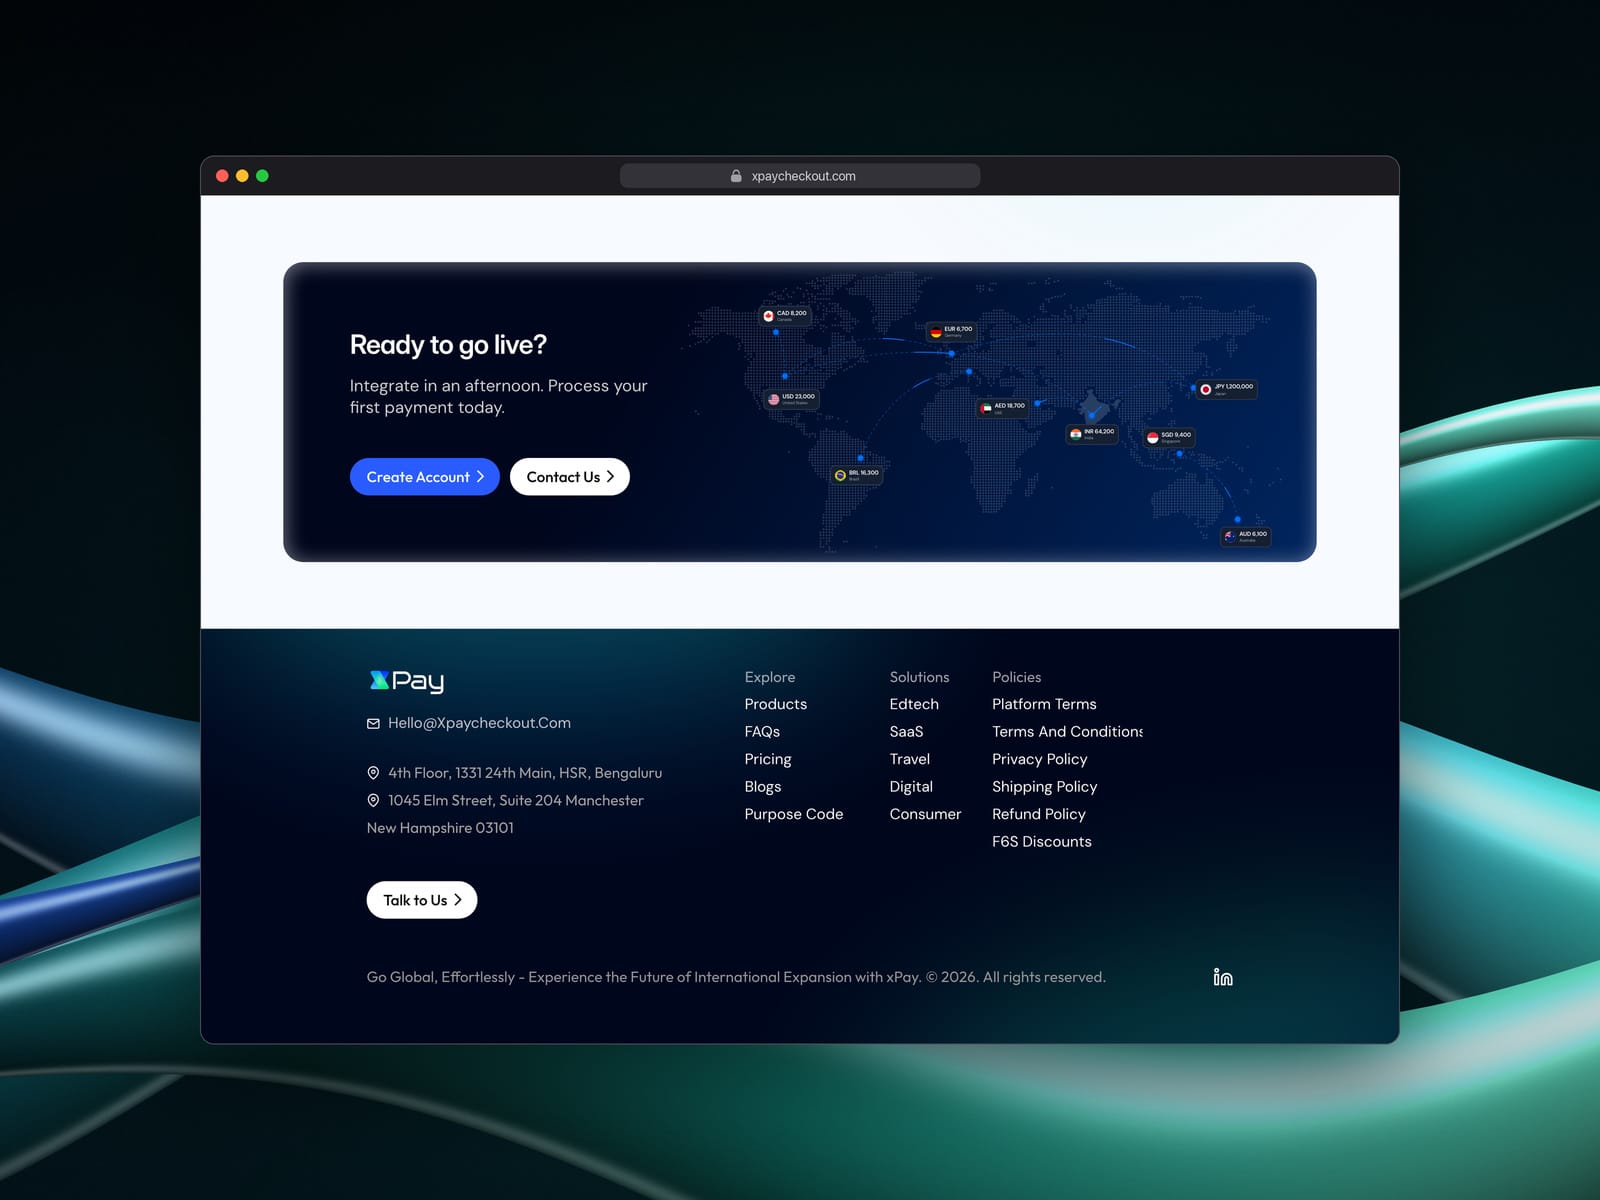Screen dimensions: 1600x1200
Task: Click the location pin beside Bengaluru address
Action: (373, 773)
